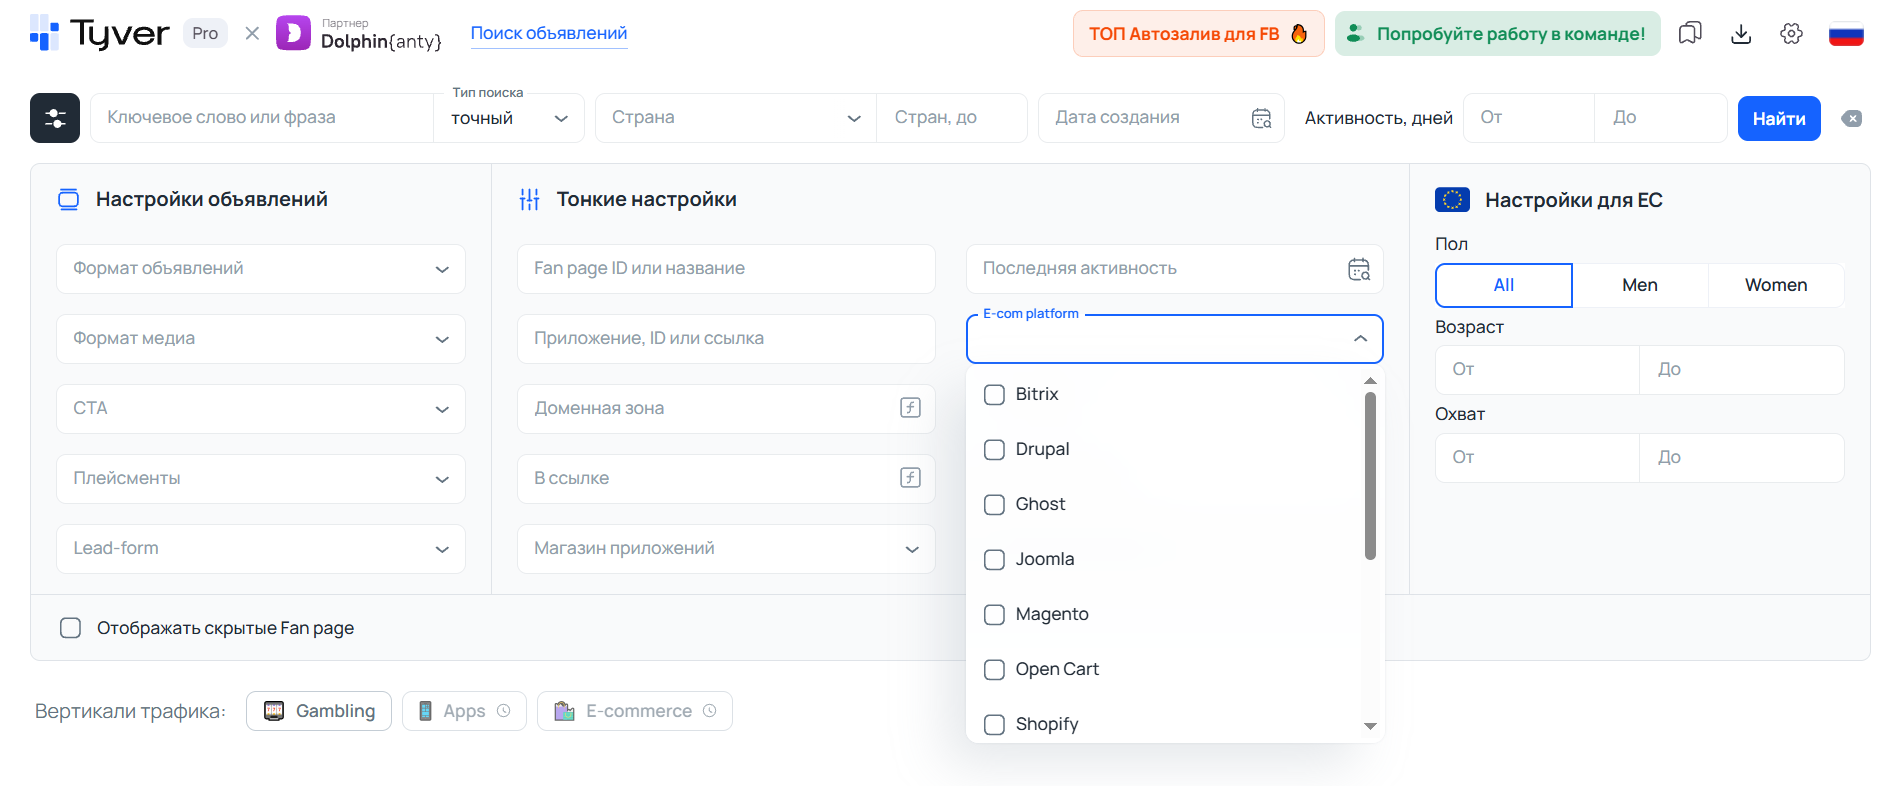The width and height of the screenshot is (1892, 786).
Task: Focus Охват До field
Action: pyautogui.click(x=1742, y=458)
